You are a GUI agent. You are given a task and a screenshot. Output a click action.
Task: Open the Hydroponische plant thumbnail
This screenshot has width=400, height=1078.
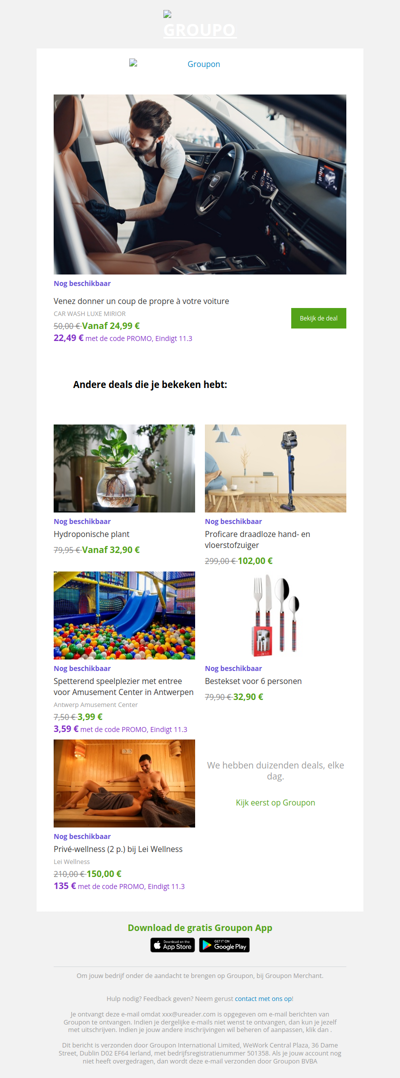(124, 468)
